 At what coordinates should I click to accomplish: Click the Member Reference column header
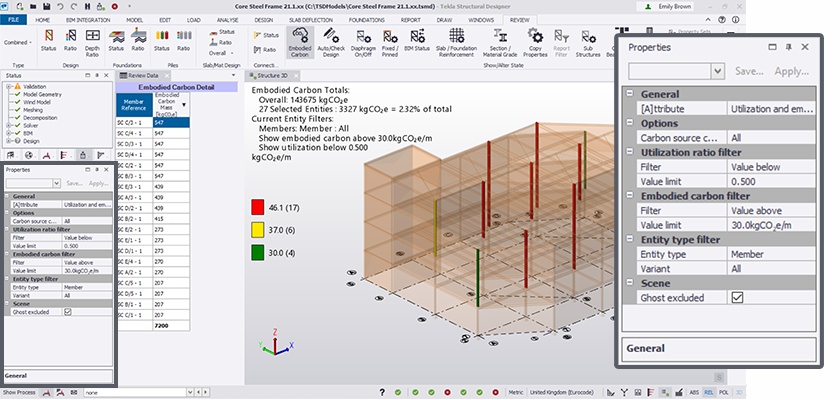tap(134, 105)
